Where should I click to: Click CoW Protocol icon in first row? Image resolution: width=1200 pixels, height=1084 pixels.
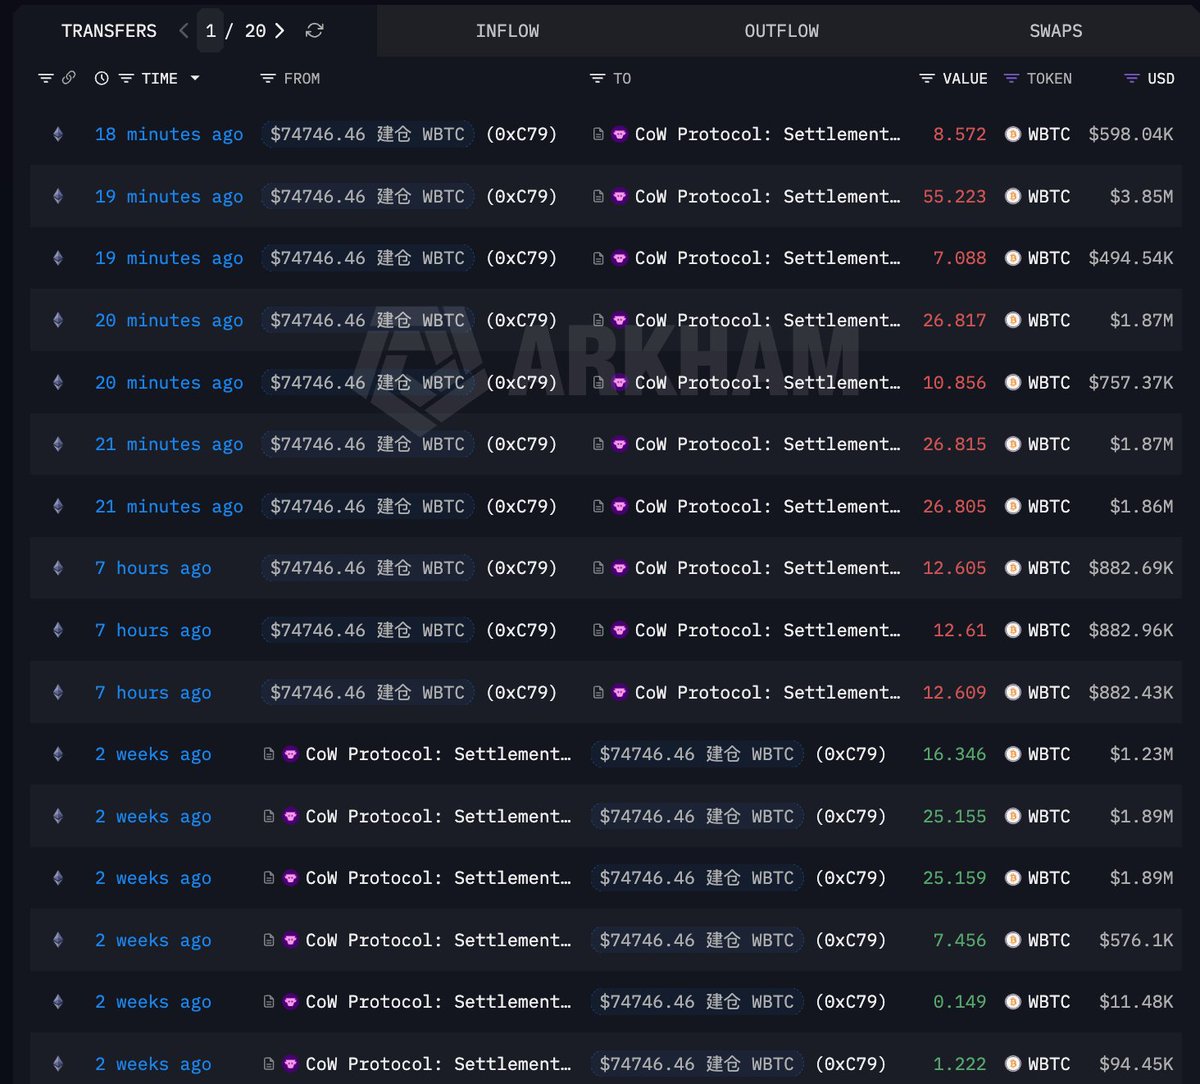(620, 134)
